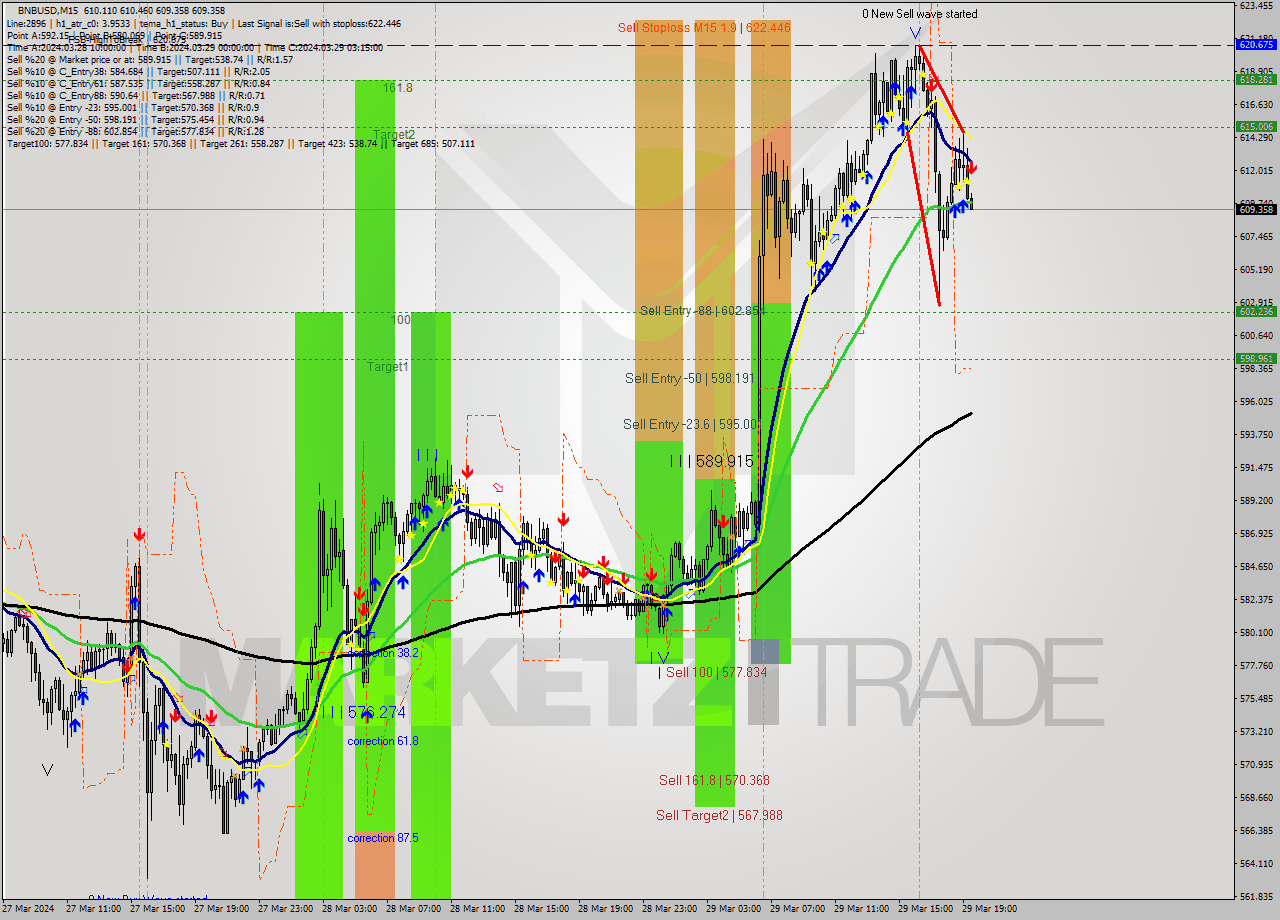Click the green 602.236 level price tag
Viewport: 1280px width, 920px height.
click(x=1256, y=311)
